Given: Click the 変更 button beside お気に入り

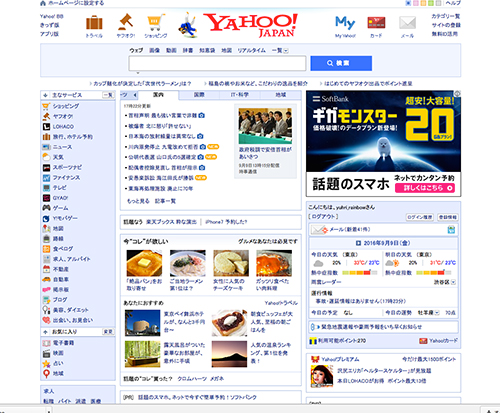Looking at the screenshot, I should 108,332.
